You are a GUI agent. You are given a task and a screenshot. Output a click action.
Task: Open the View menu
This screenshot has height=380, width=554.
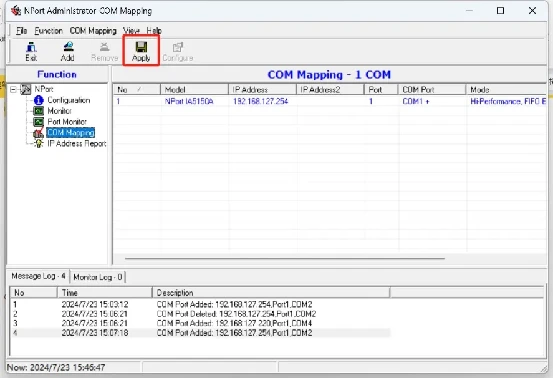[131, 31]
